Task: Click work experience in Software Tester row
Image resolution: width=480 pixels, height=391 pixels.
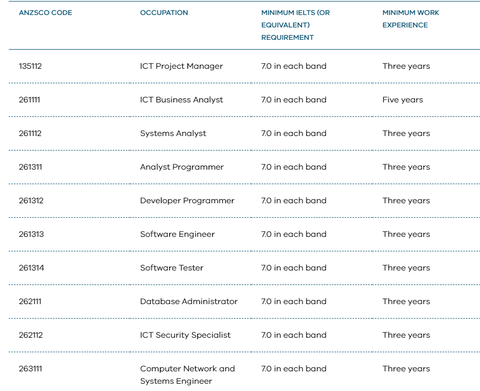Action: pyautogui.click(x=406, y=268)
